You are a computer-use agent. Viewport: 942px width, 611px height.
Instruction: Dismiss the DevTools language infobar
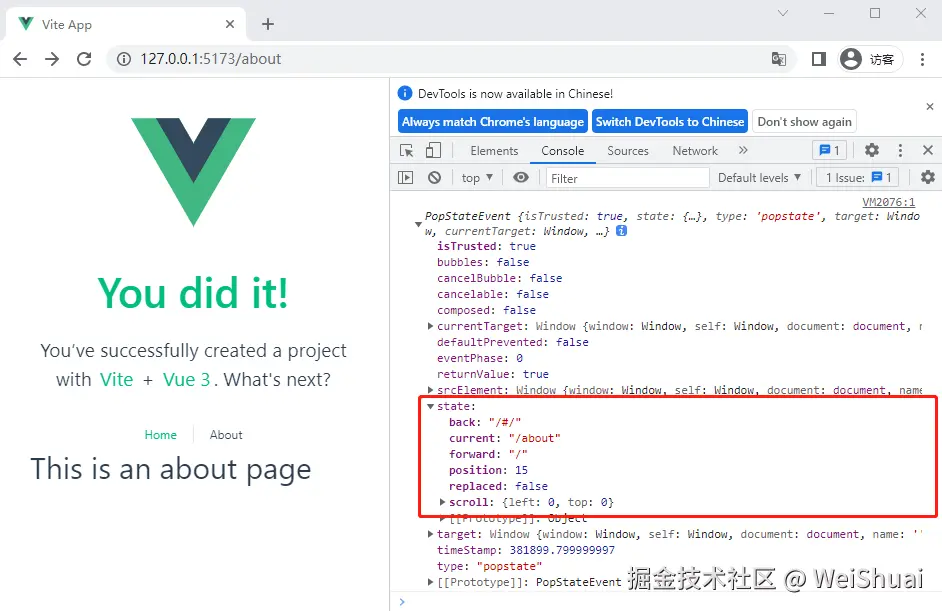click(929, 106)
